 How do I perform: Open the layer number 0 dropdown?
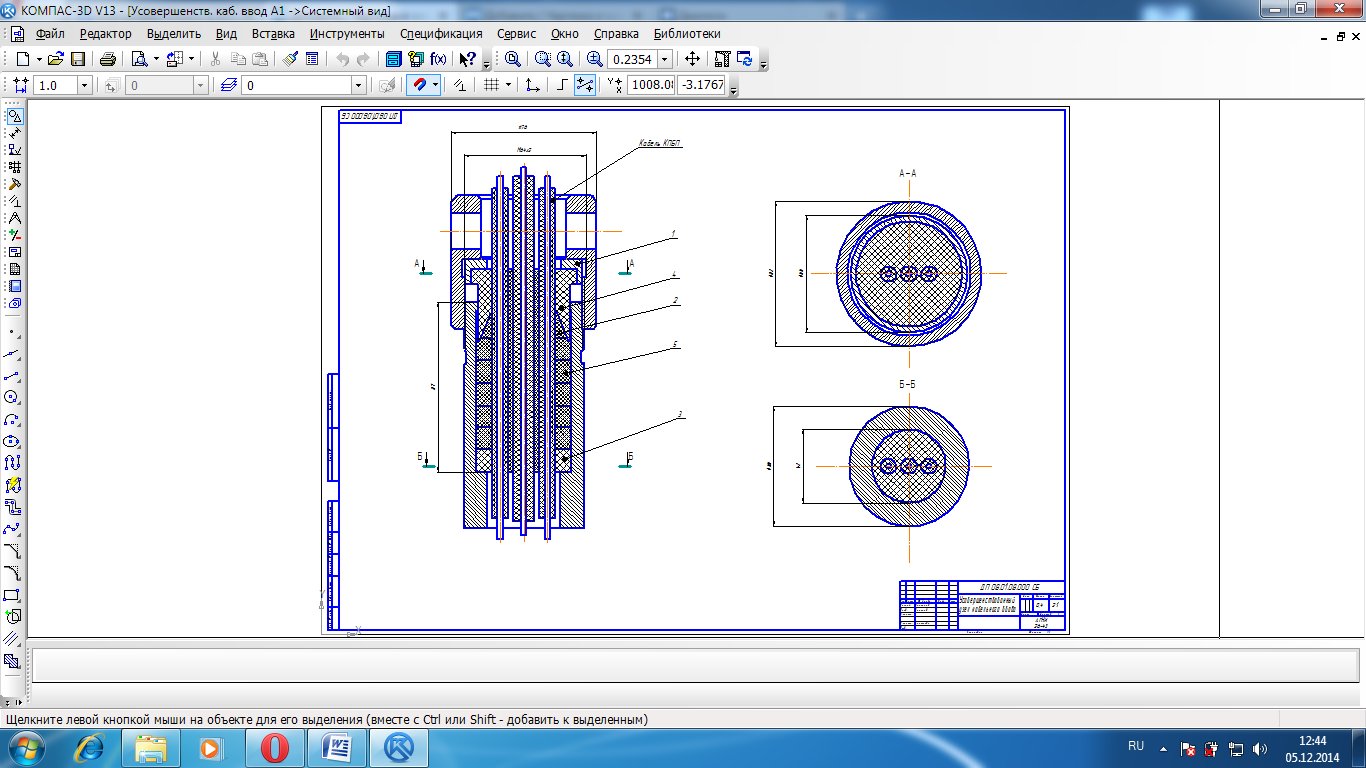(x=358, y=86)
